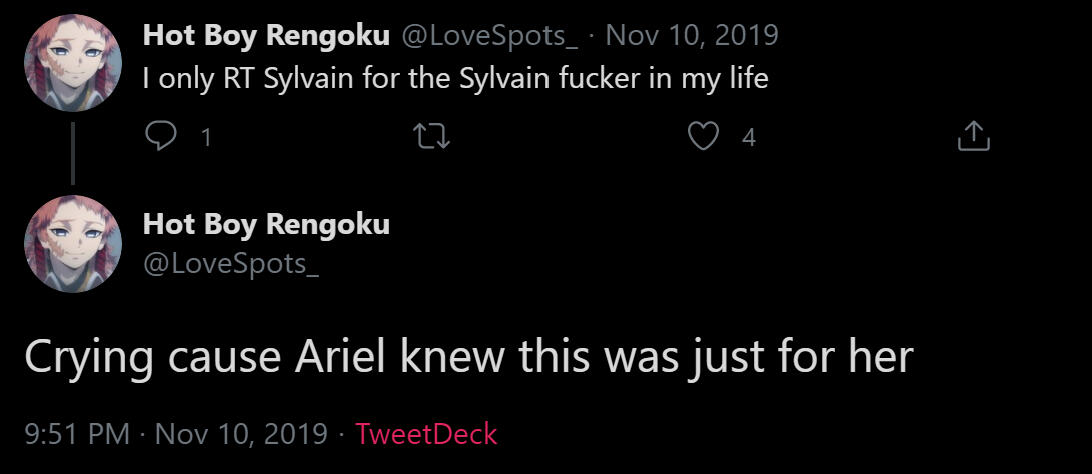Click the lower tweet's profile avatar
Image resolution: width=1092 pixels, height=474 pixels.
[71, 244]
